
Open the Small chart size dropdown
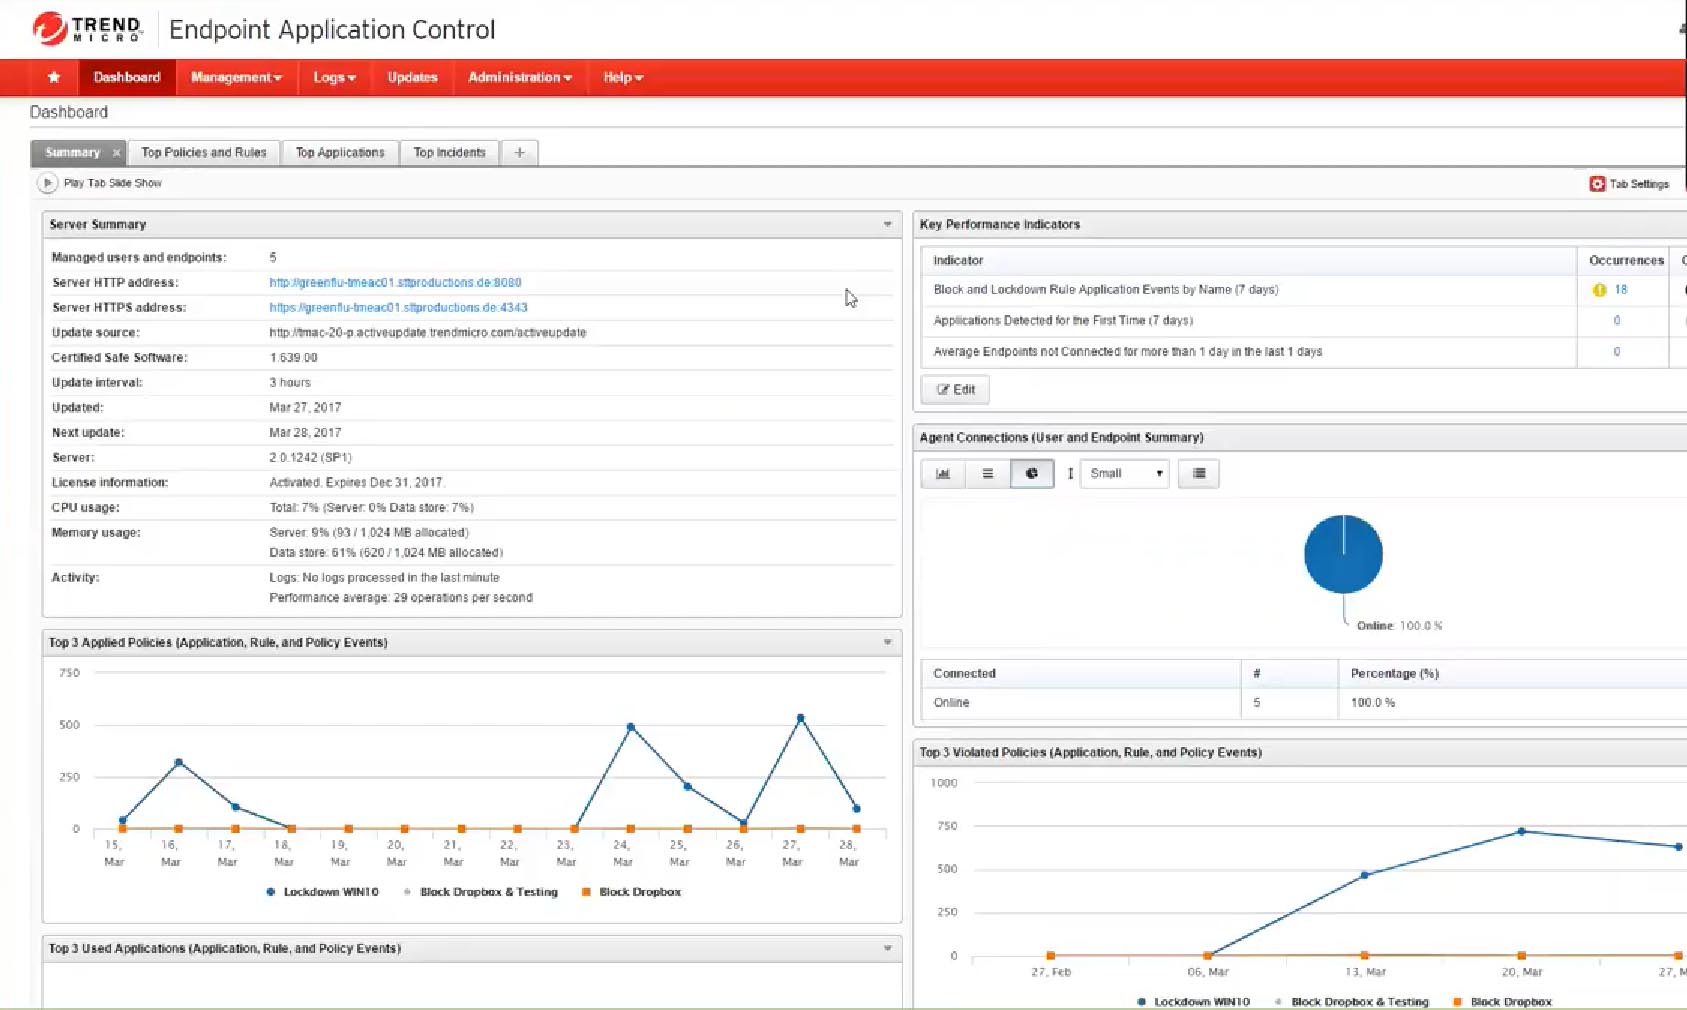tap(1125, 474)
